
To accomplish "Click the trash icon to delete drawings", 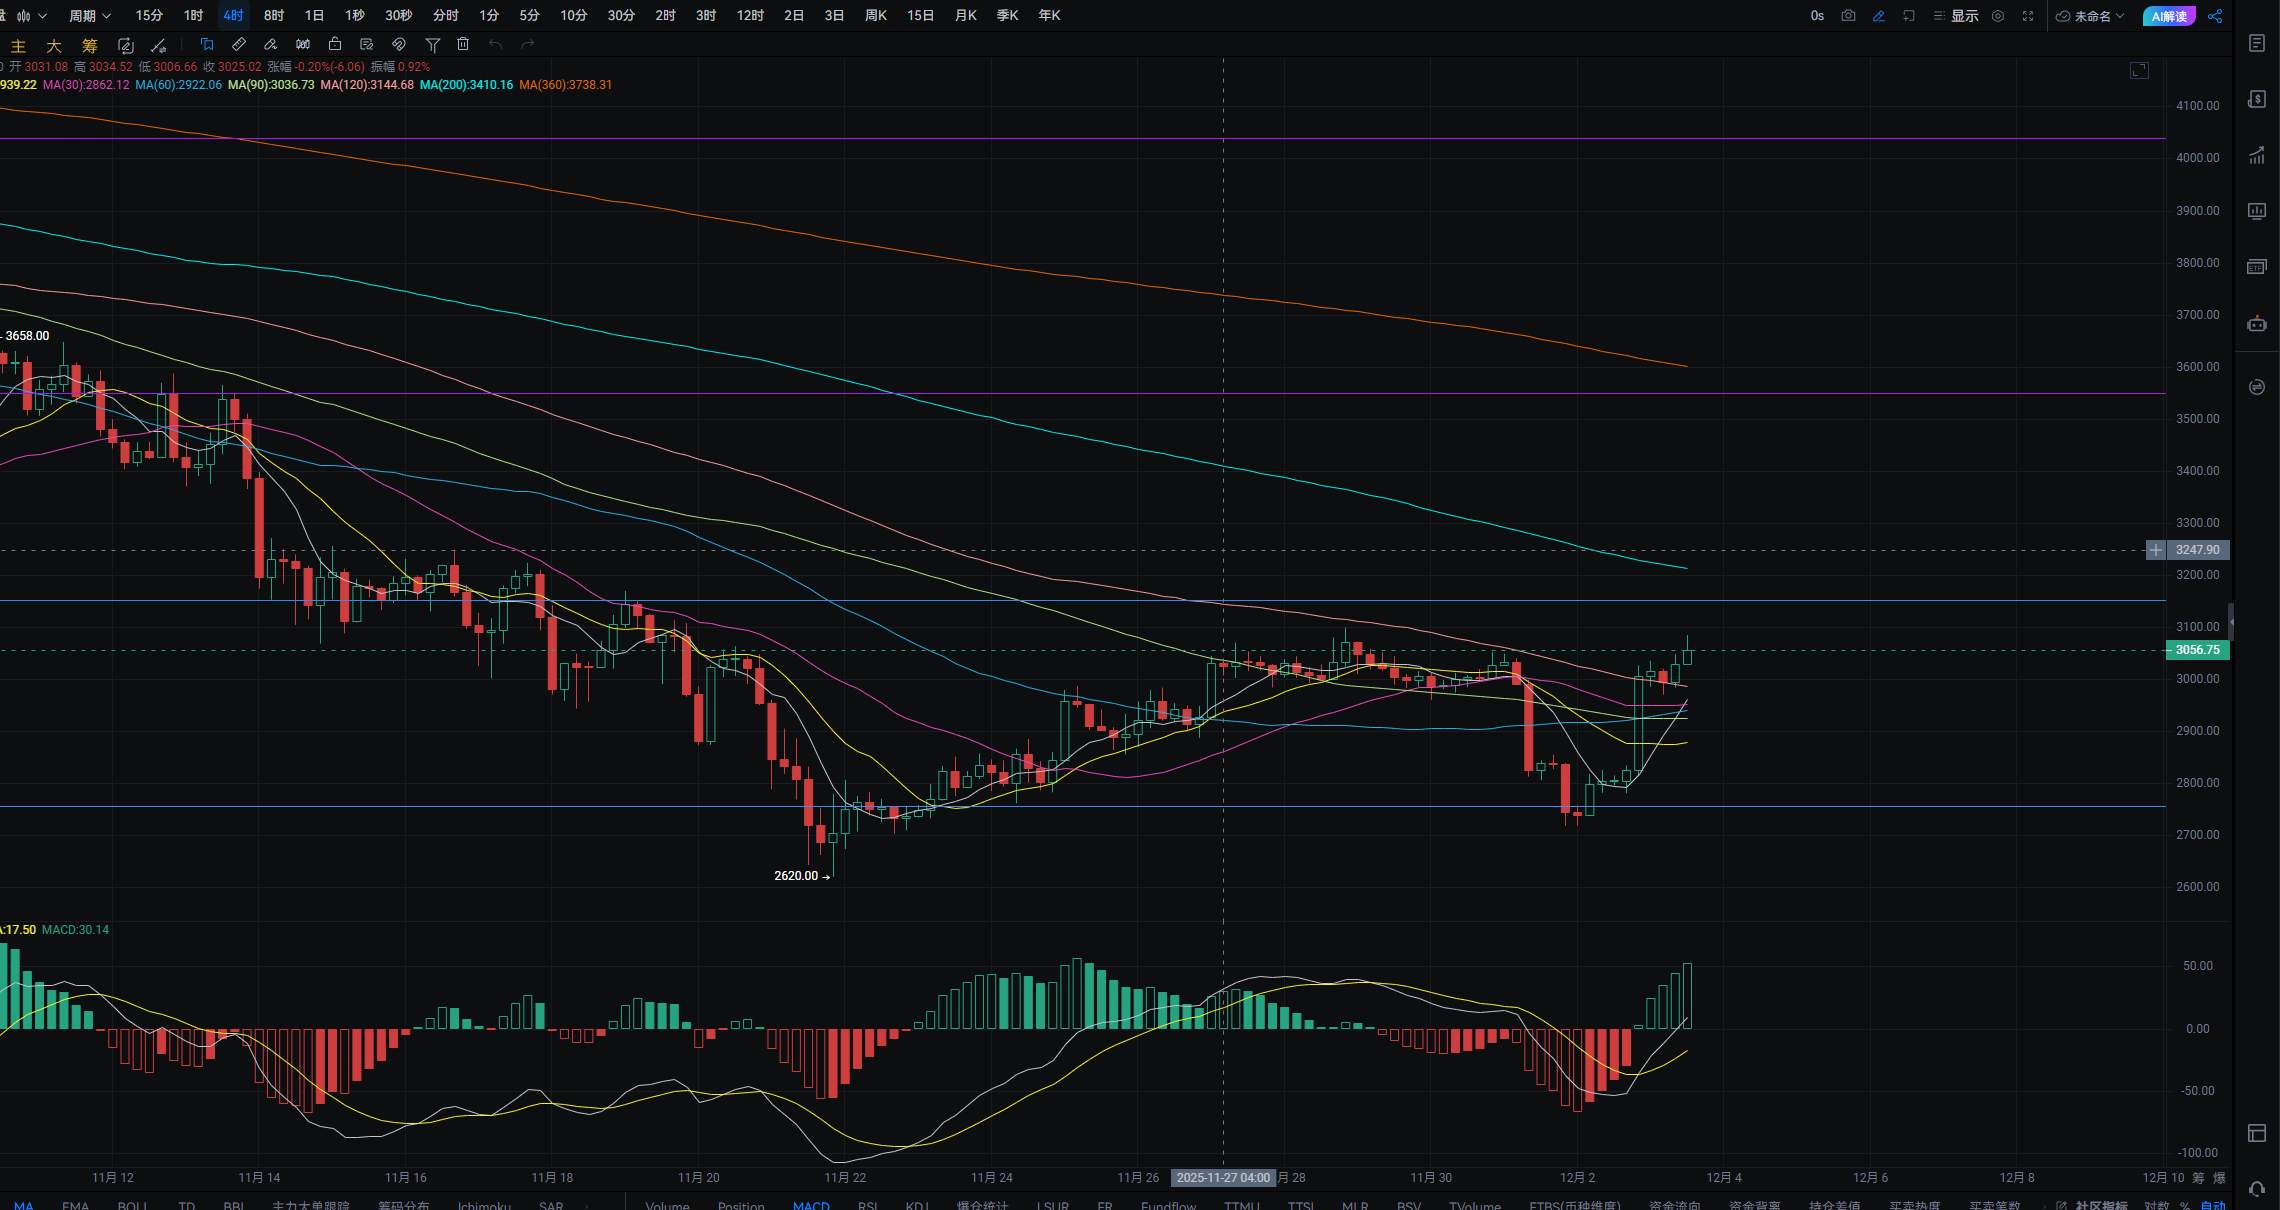I will coord(463,44).
